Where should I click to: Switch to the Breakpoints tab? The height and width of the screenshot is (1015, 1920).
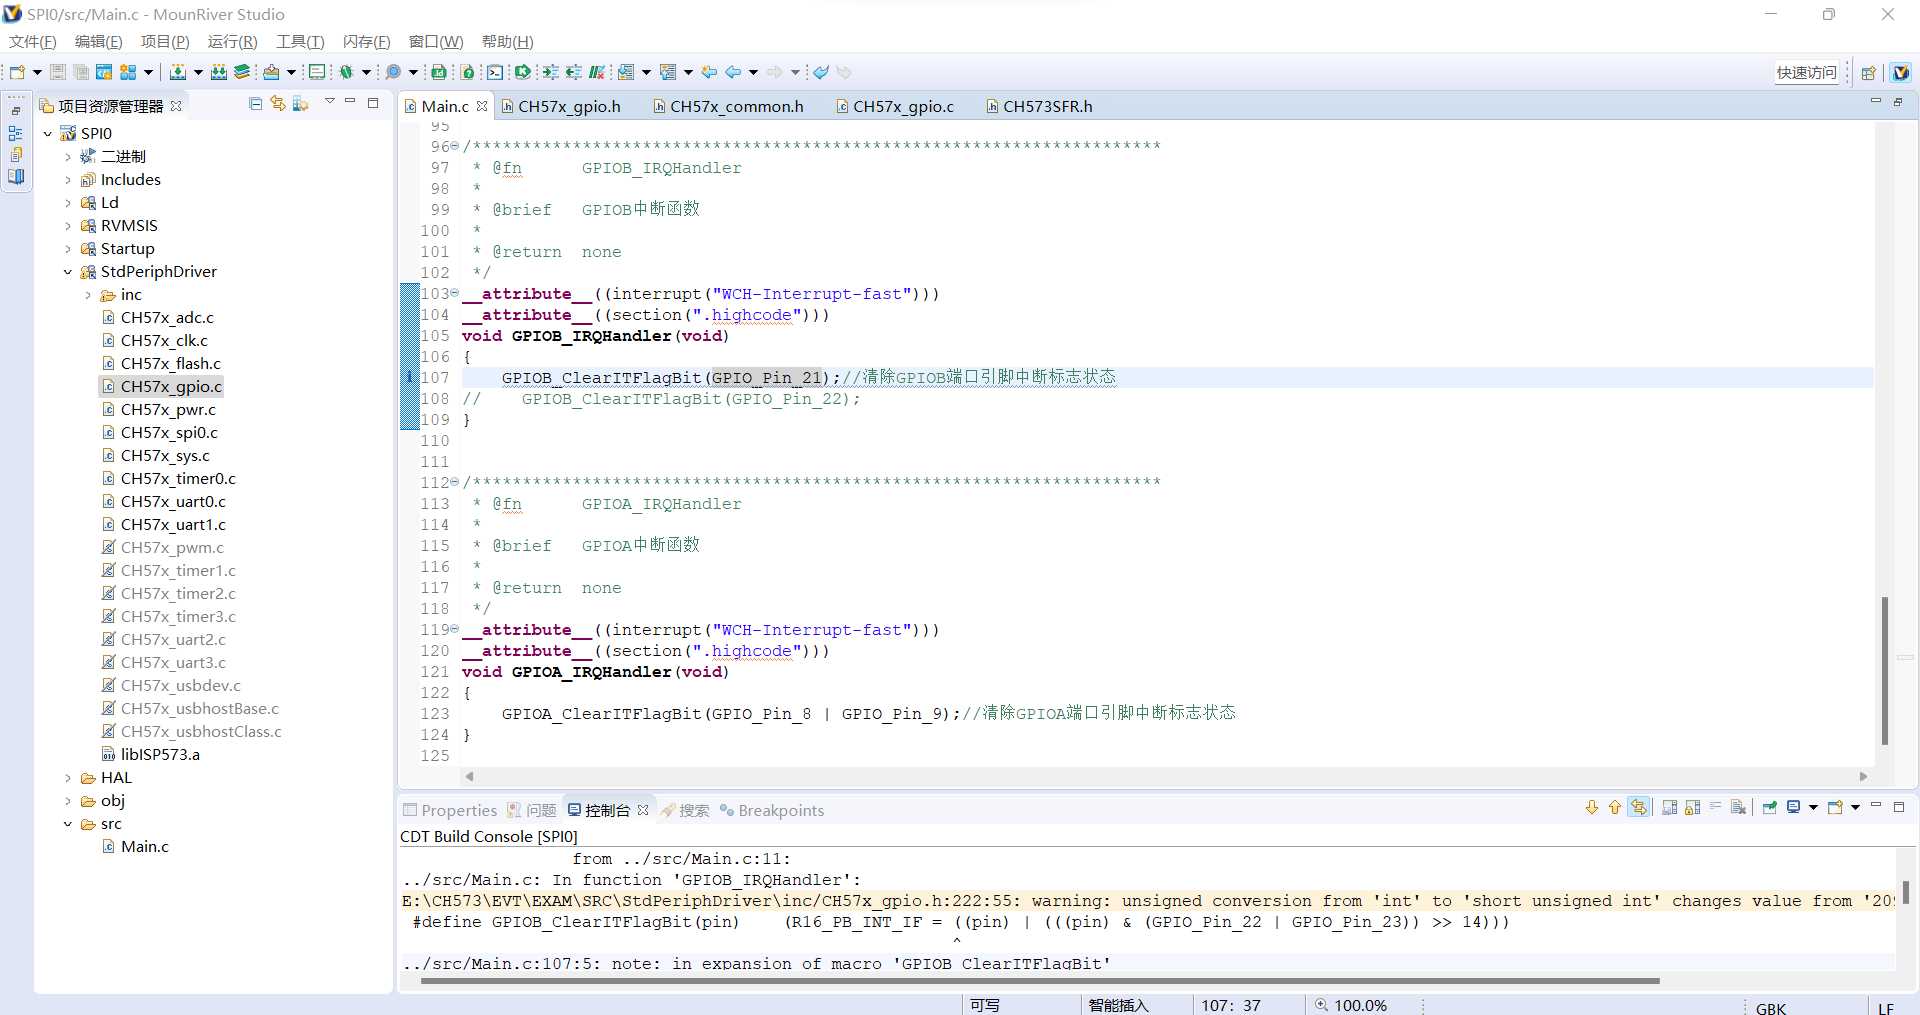(x=772, y=810)
